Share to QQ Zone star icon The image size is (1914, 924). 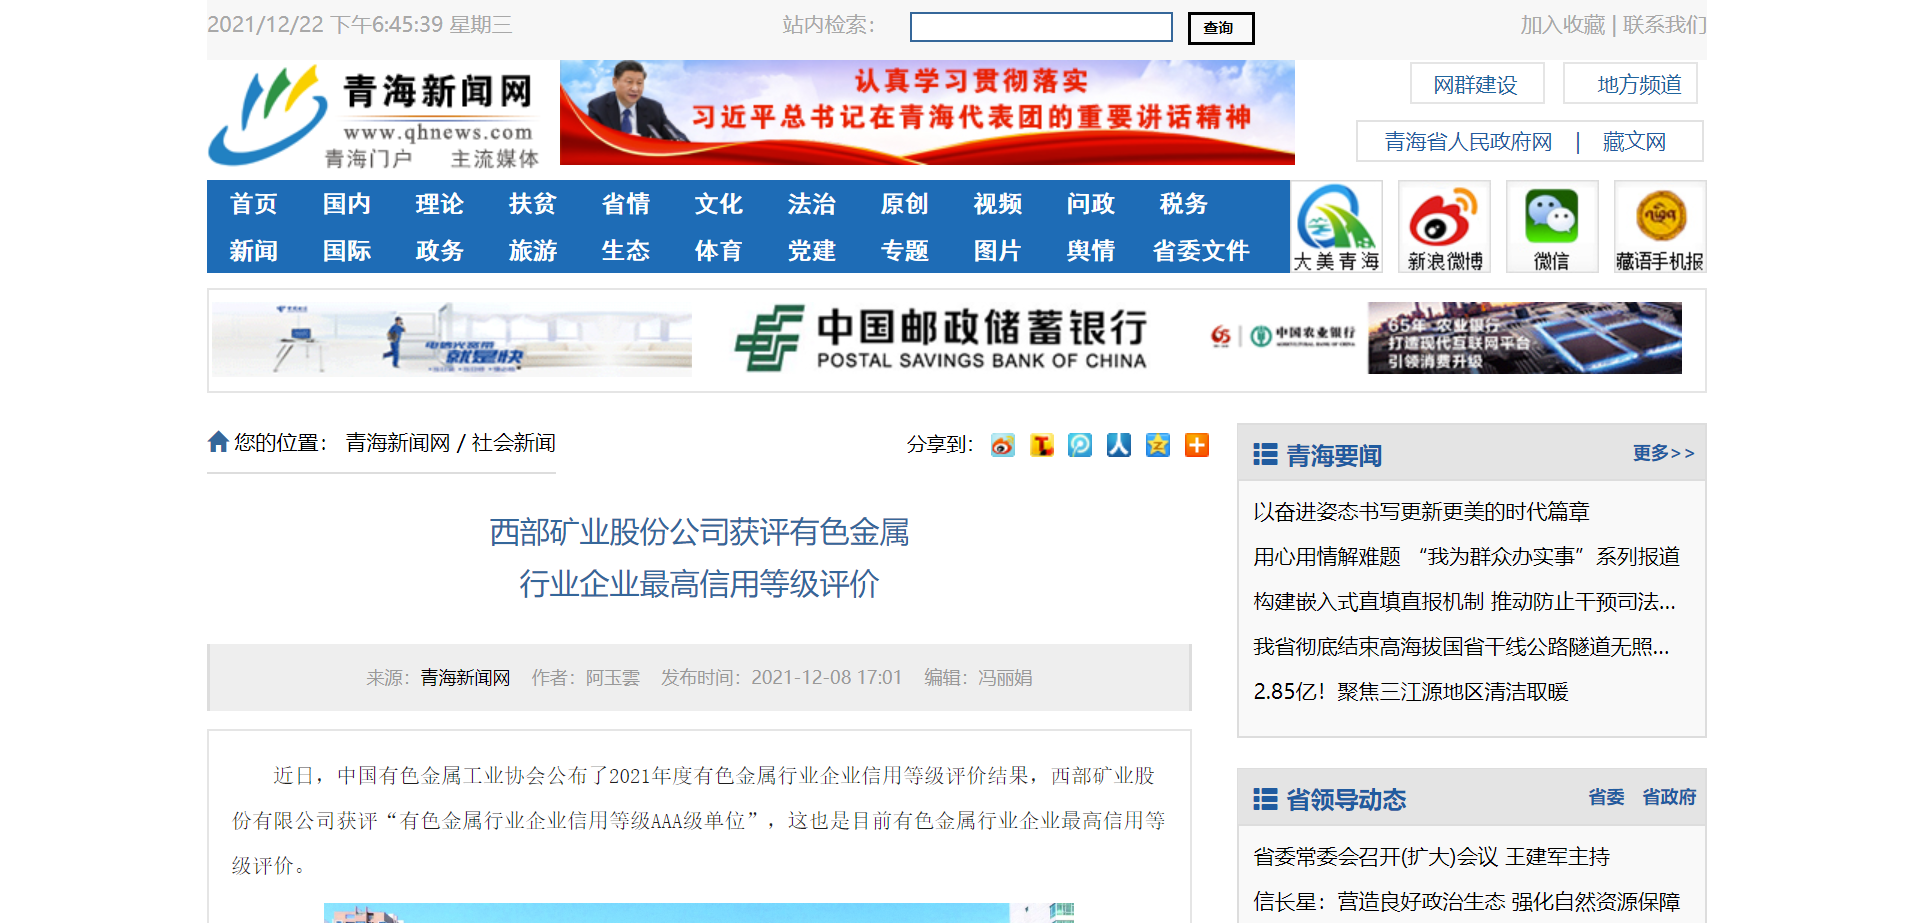click(x=1157, y=445)
